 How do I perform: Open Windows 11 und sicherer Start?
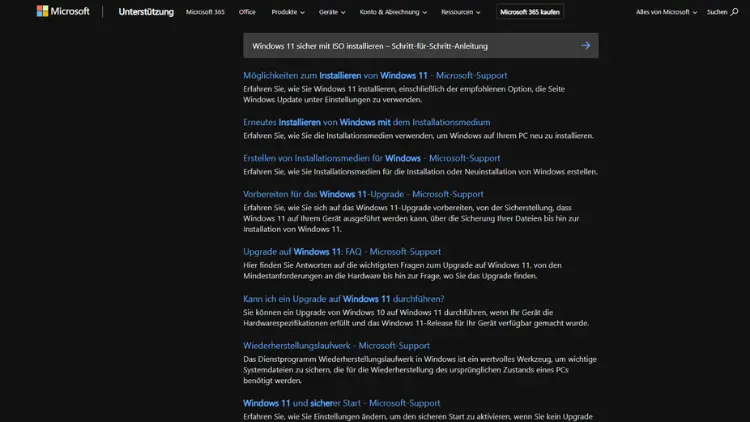coord(341,403)
